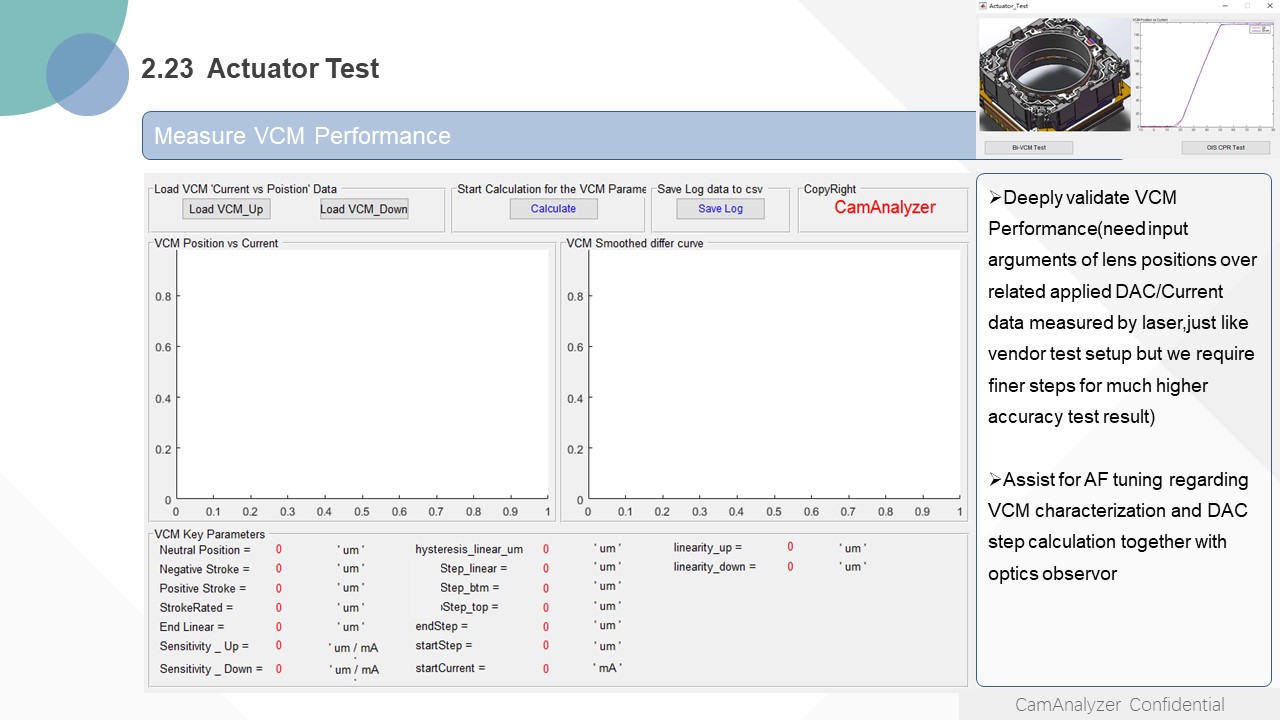This screenshot has height=720, width=1280.
Task: Click the 2.23 Actuator Test slide title
Action: (260, 68)
